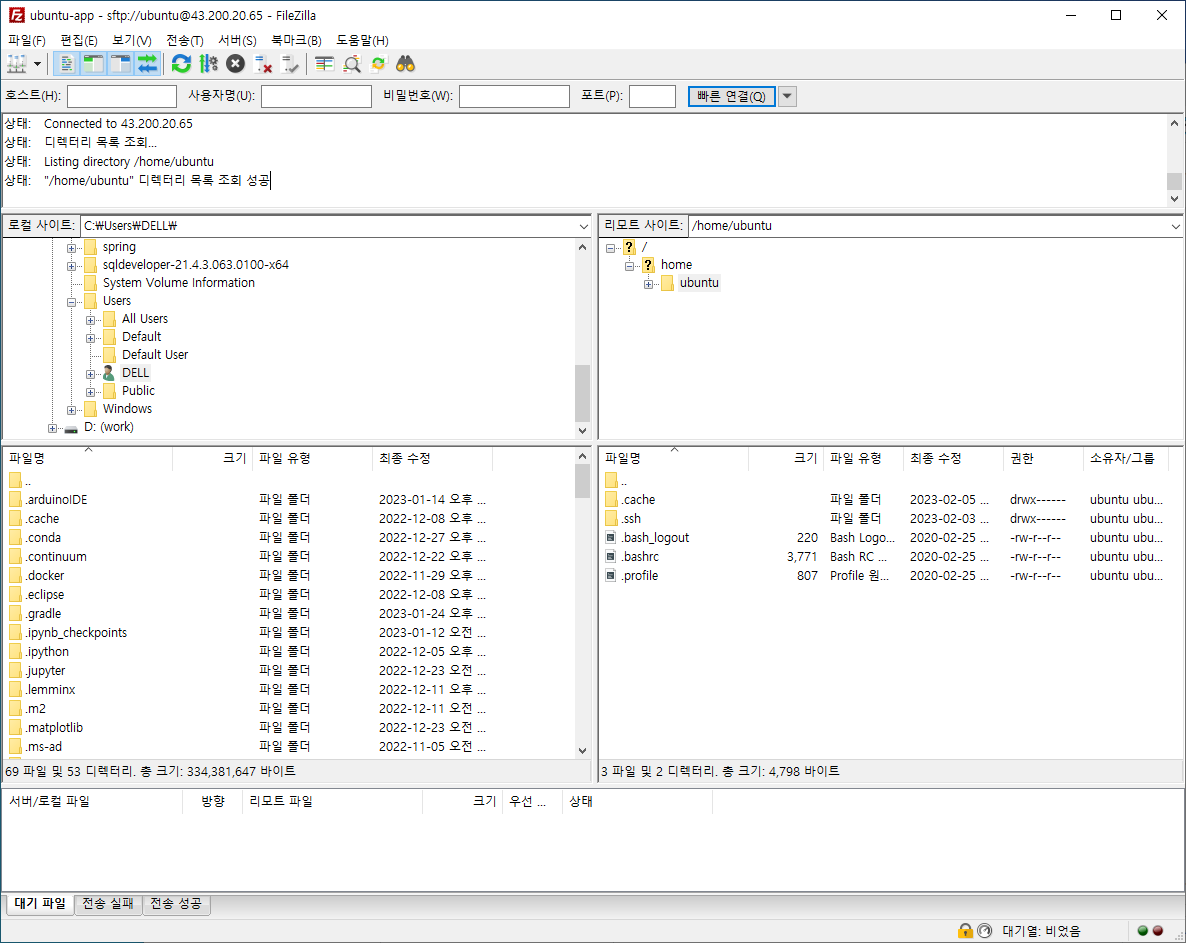This screenshot has width=1186, height=943.
Task: Open the 파일(F) menu
Action: click(26, 40)
